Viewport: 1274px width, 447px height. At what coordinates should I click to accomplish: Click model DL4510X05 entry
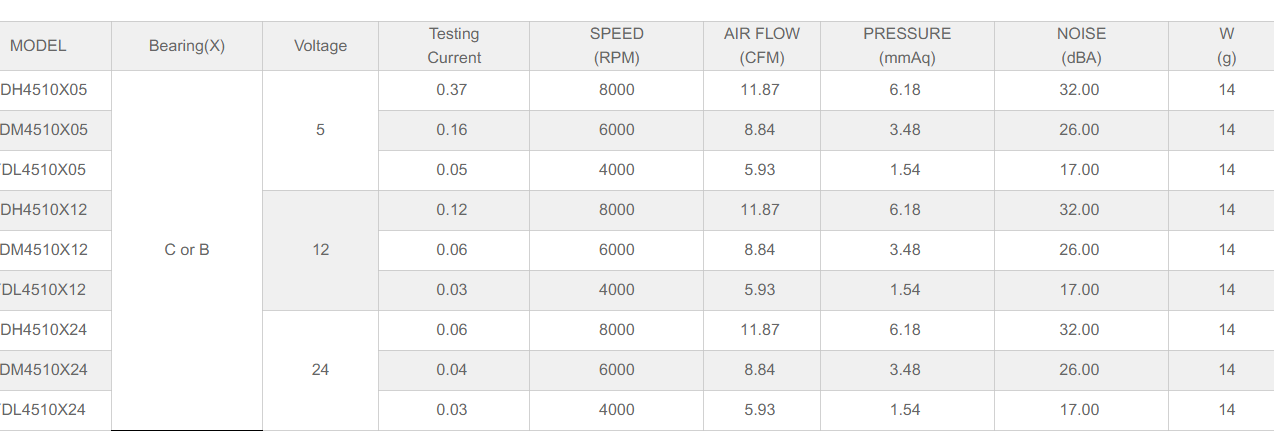(44, 170)
